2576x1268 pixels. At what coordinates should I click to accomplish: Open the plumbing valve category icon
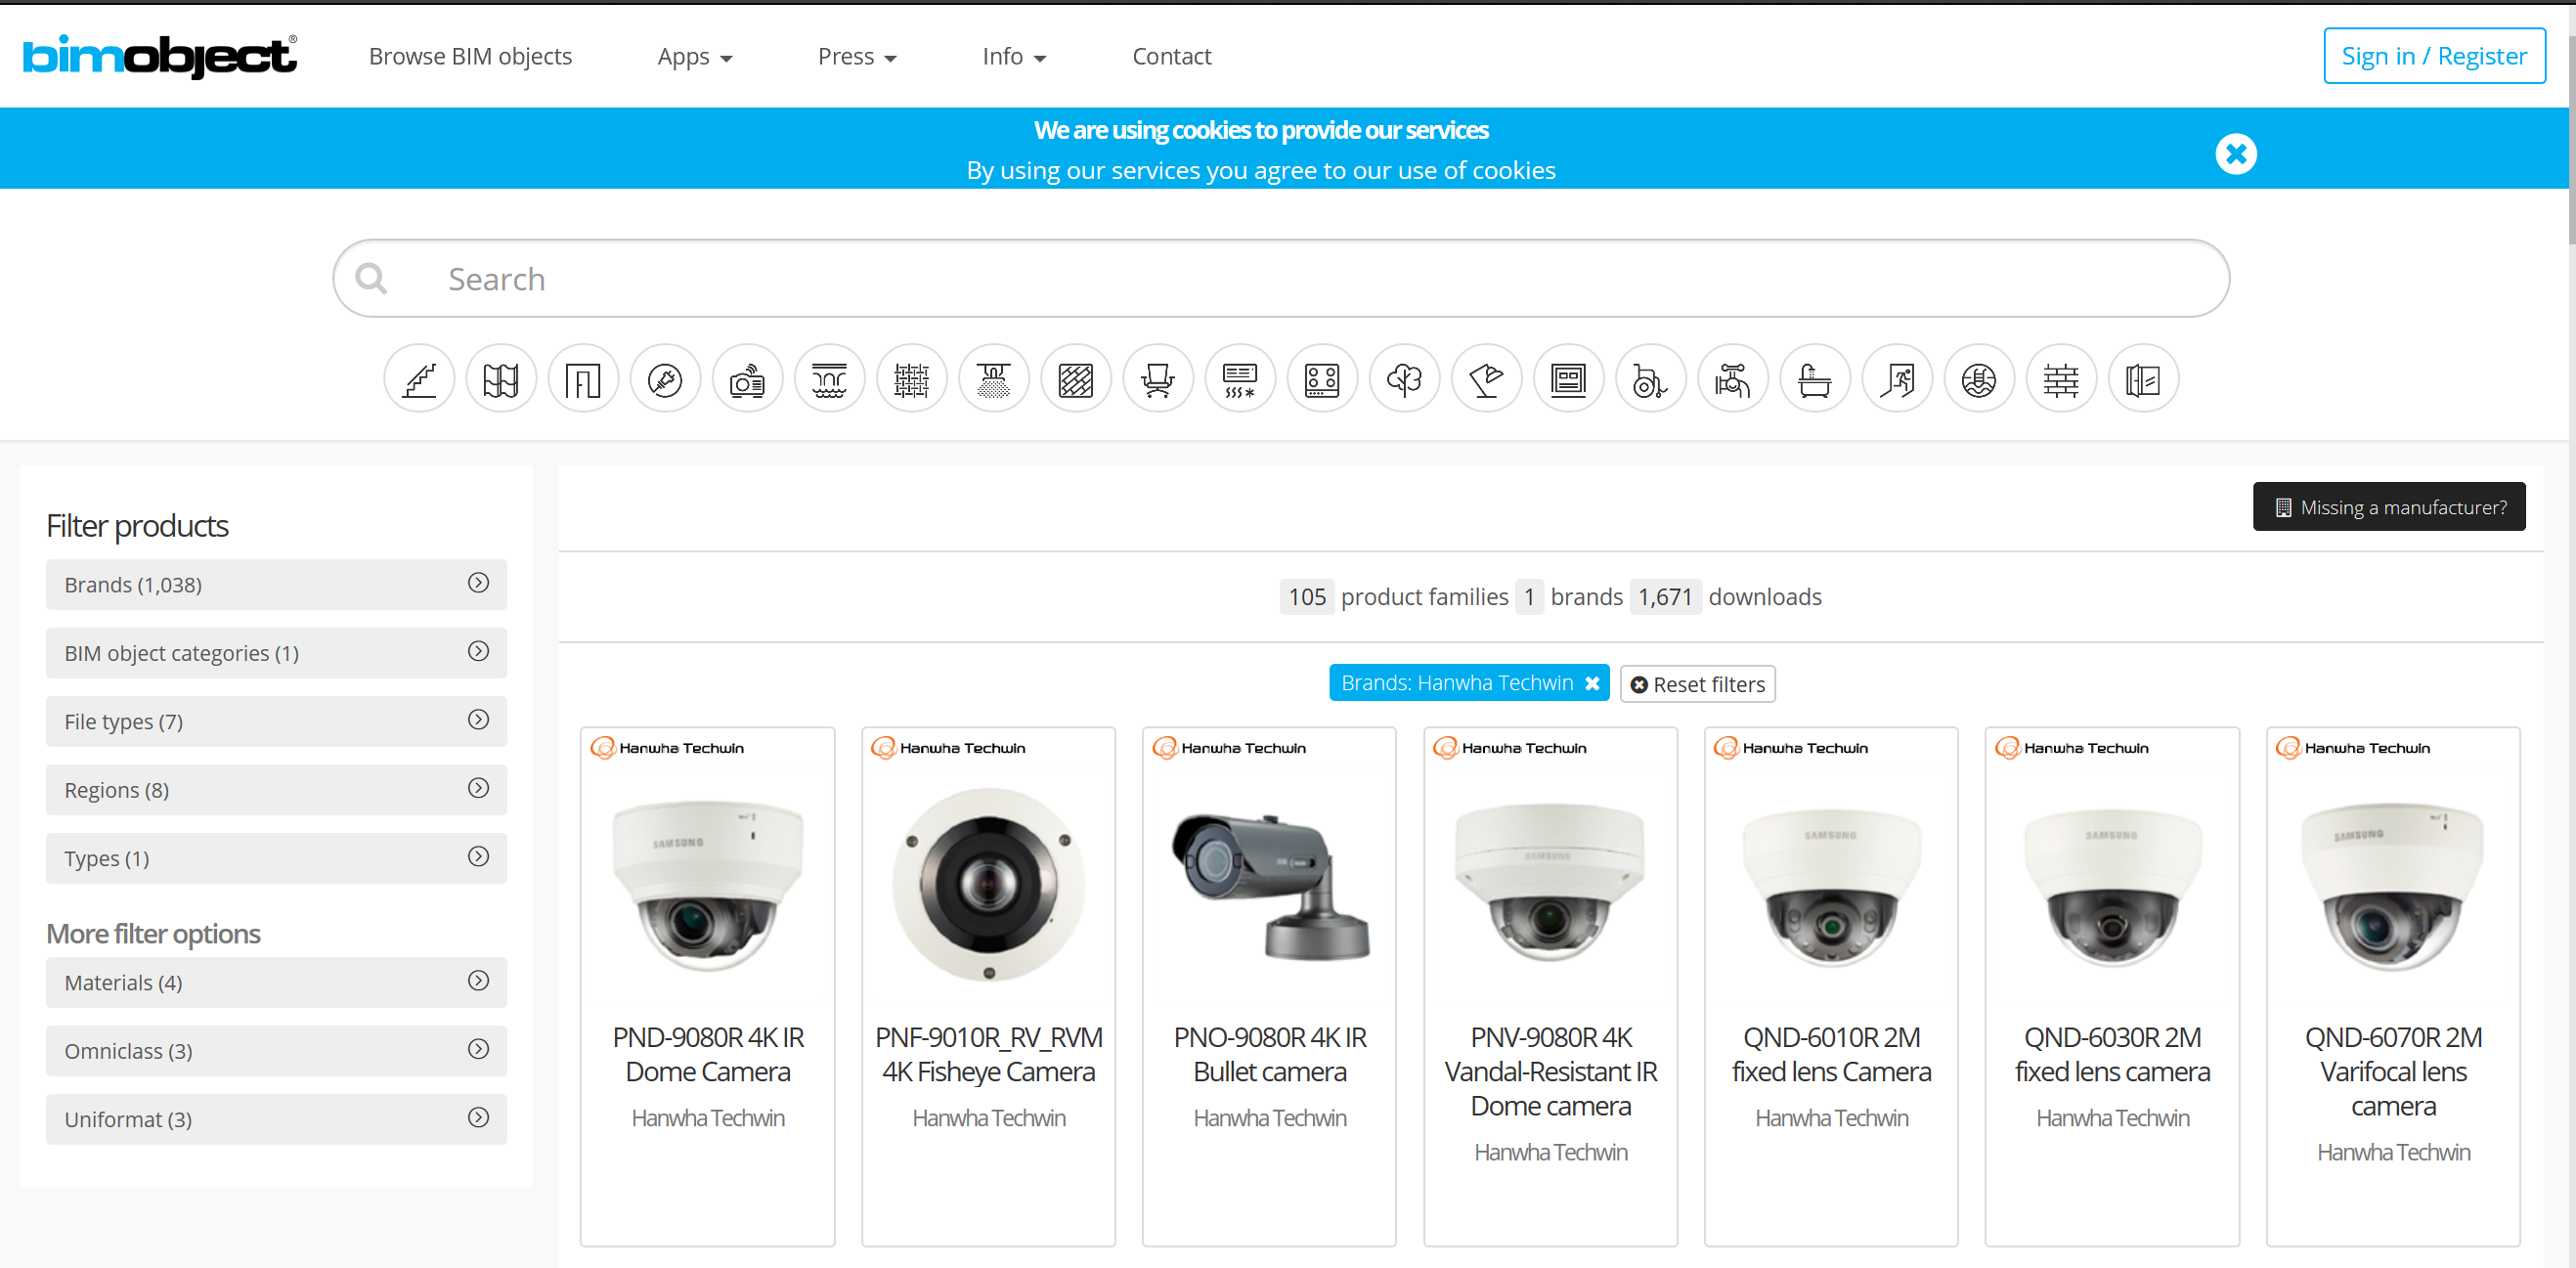pyautogui.click(x=1732, y=379)
